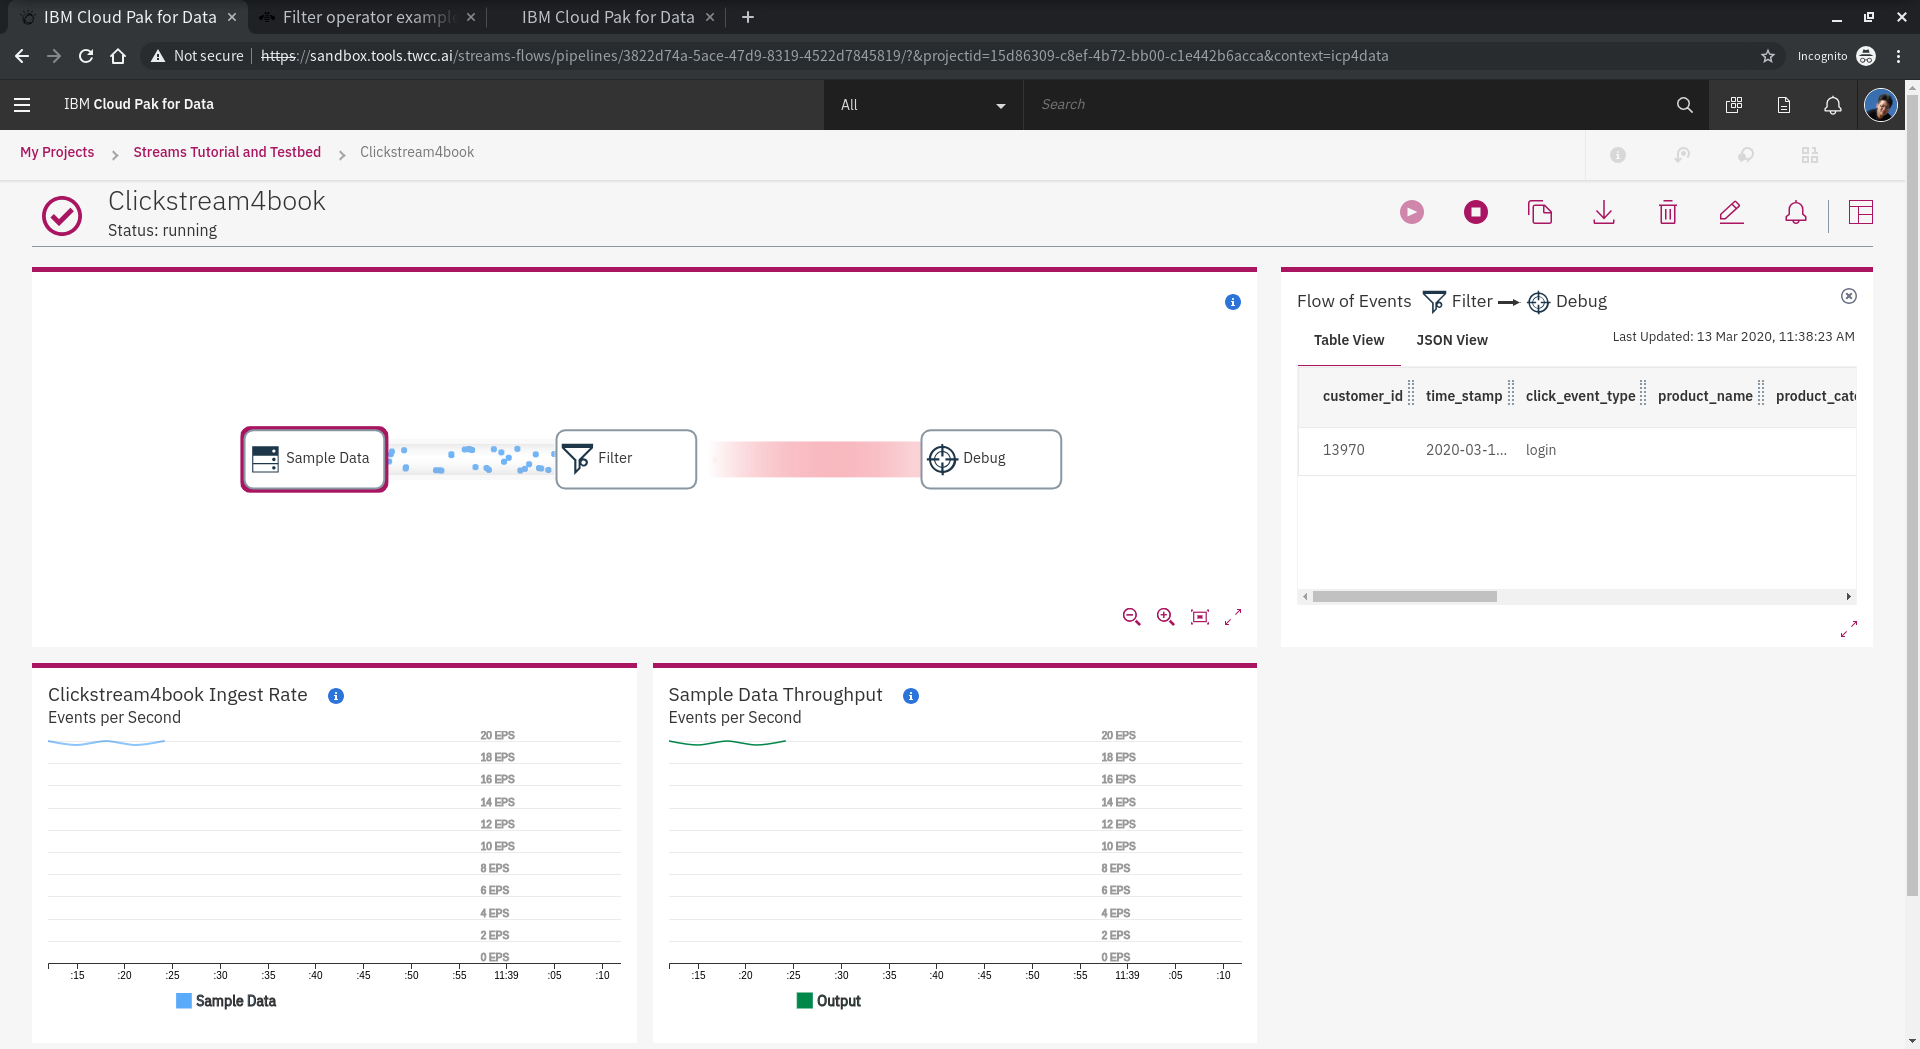Zoom in on the flow canvas
The image size is (1920, 1049).
pos(1165,617)
